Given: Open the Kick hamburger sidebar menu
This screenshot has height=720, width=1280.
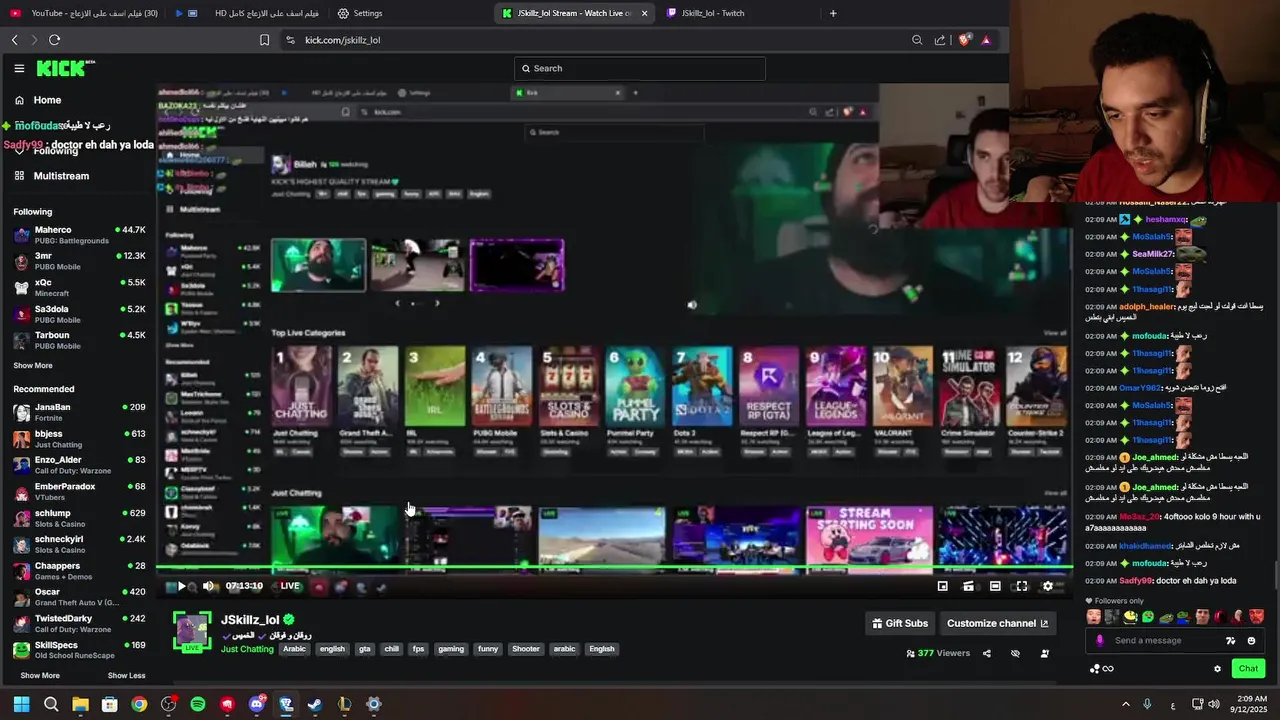Looking at the screenshot, I should coord(19,68).
